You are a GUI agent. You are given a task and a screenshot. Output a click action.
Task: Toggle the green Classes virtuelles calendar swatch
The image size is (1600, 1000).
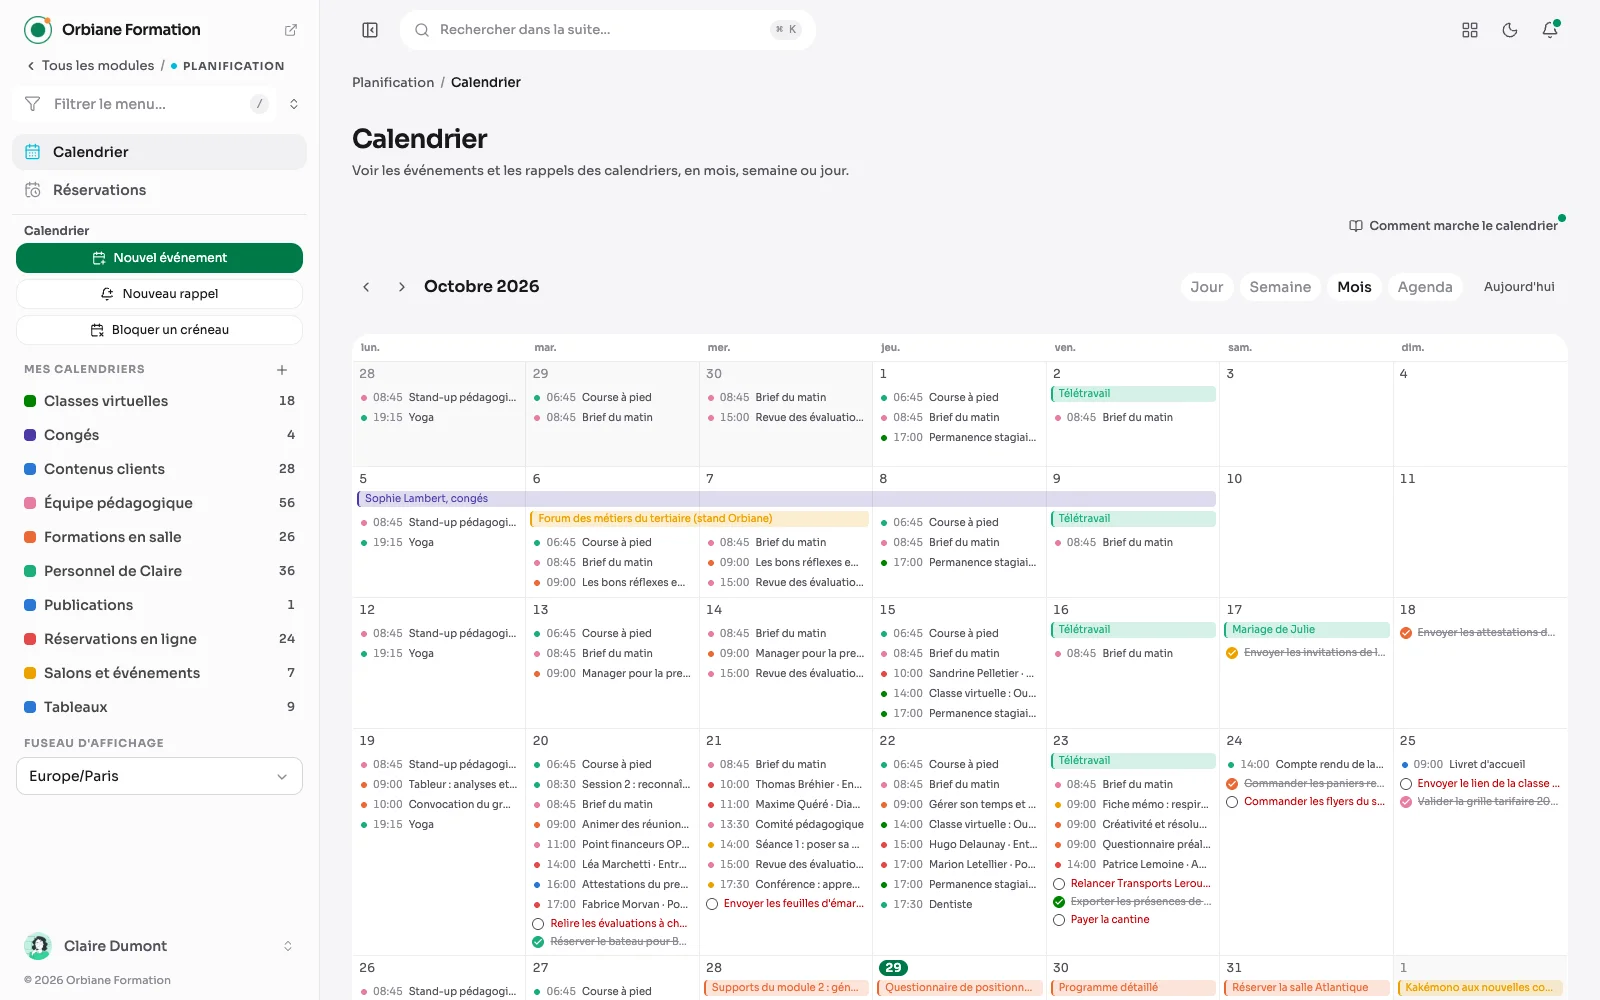tap(30, 401)
